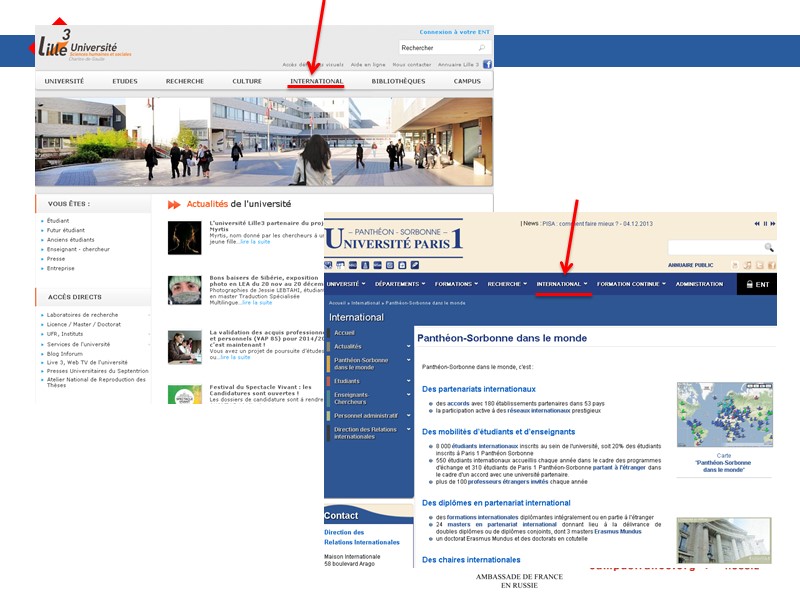800x600 pixels.
Task: Open the Aide en ligne link
Action: [368, 64]
